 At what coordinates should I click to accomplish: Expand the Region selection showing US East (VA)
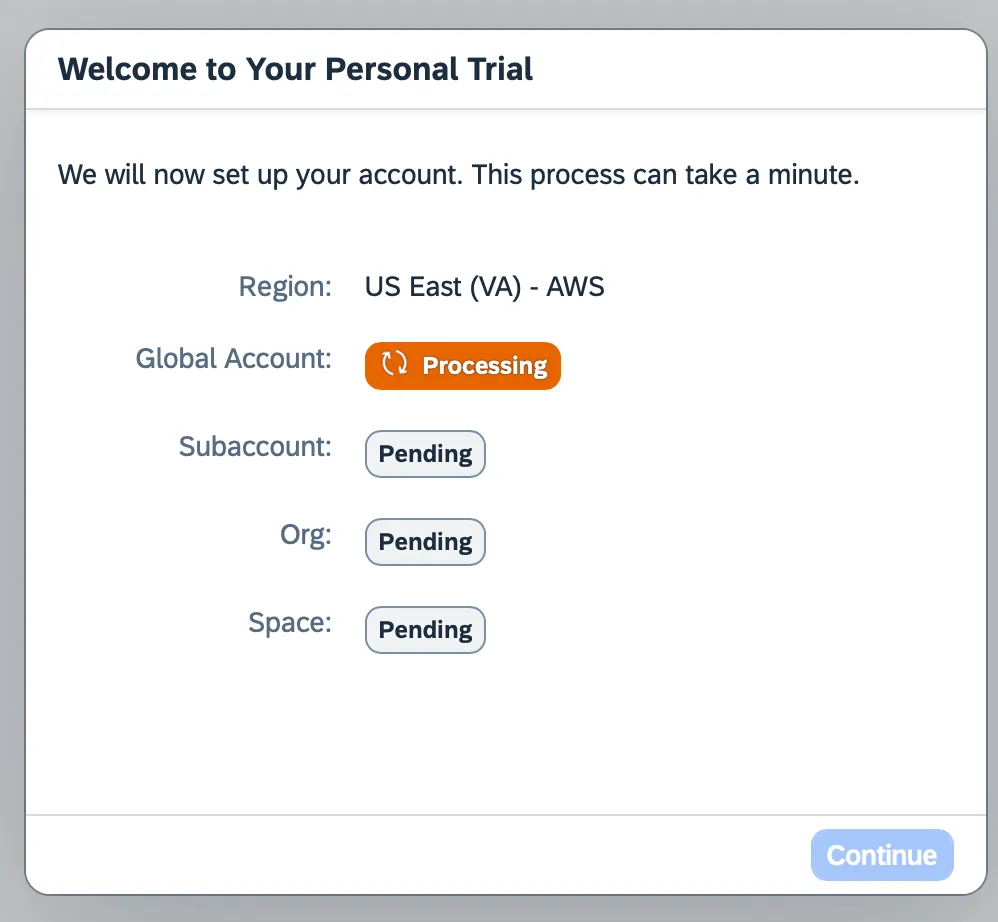pos(484,287)
